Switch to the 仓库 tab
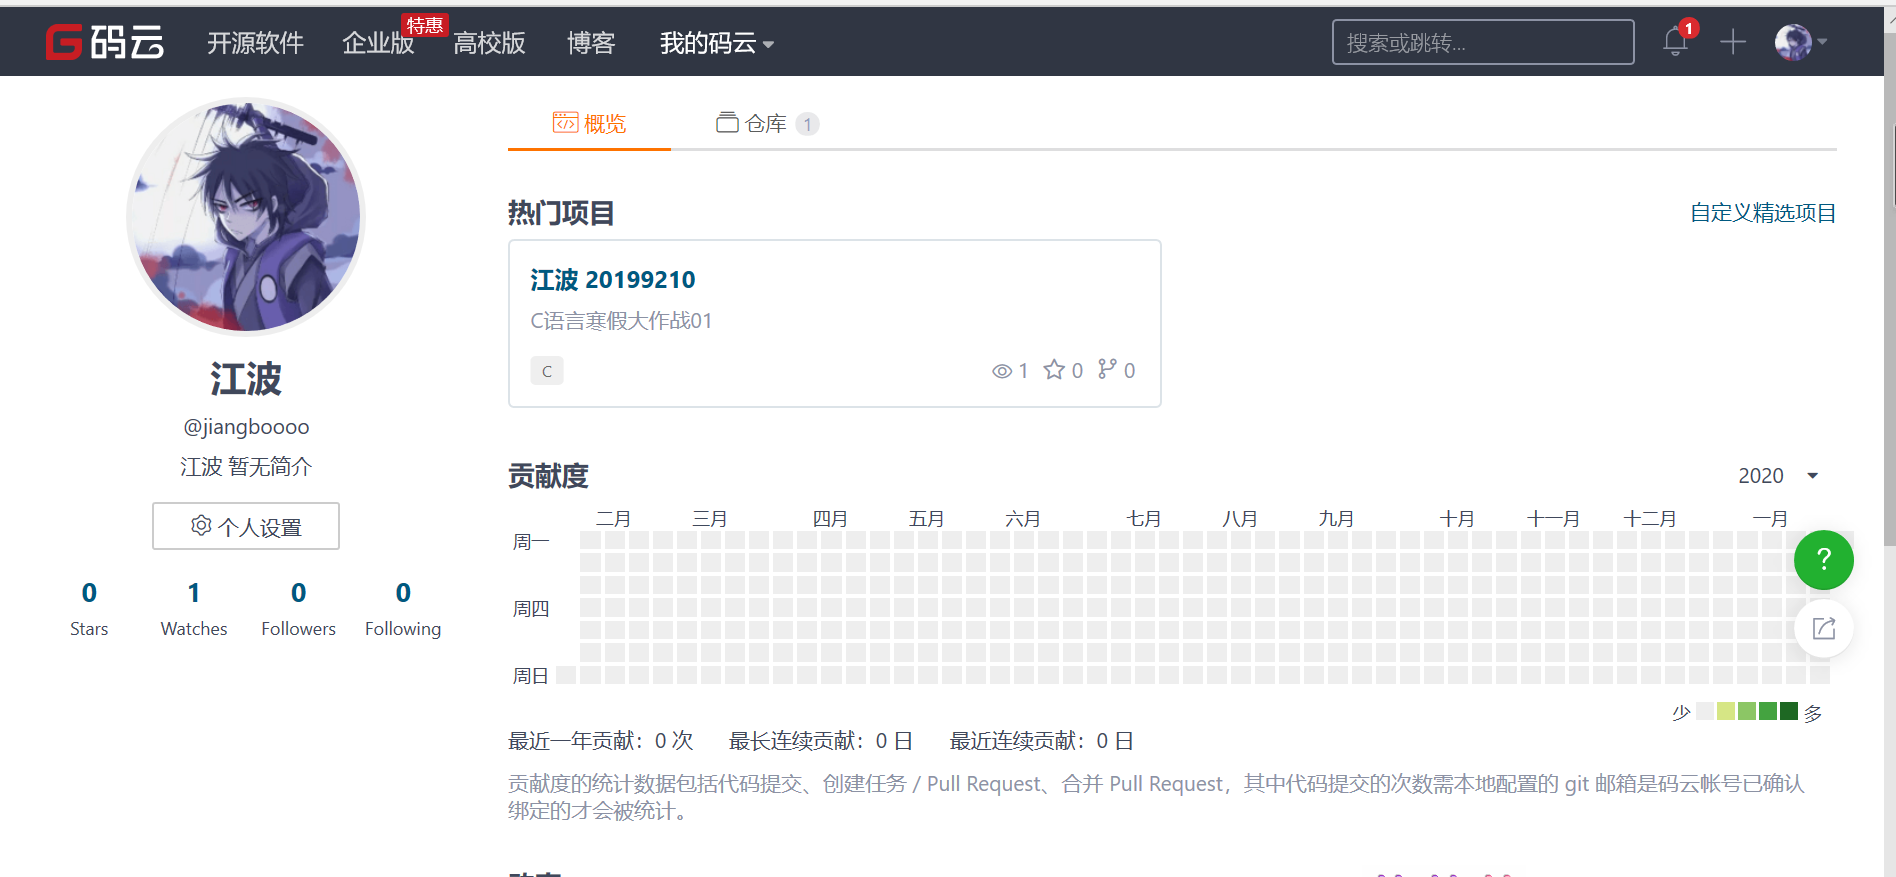Image resolution: width=1896 pixels, height=877 pixels. tap(767, 123)
